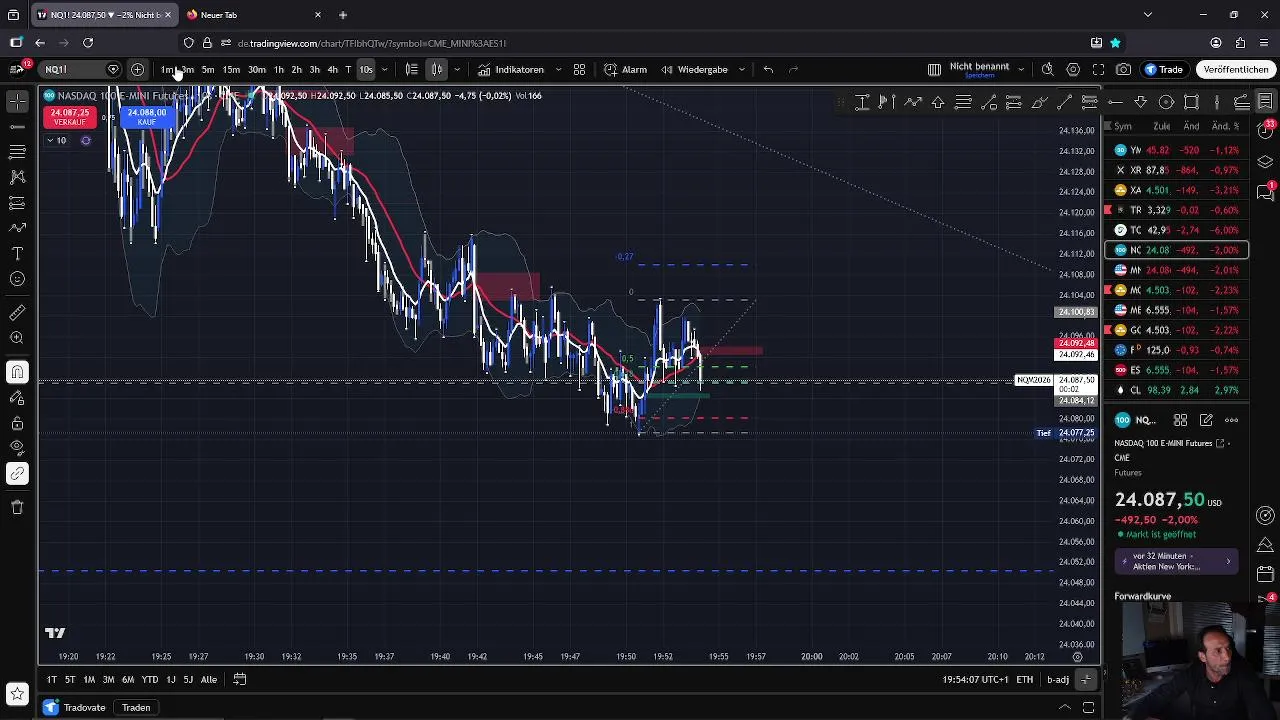The image size is (1280, 720).
Task: Remove drawings with the trash icon
Action: click(17, 507)
